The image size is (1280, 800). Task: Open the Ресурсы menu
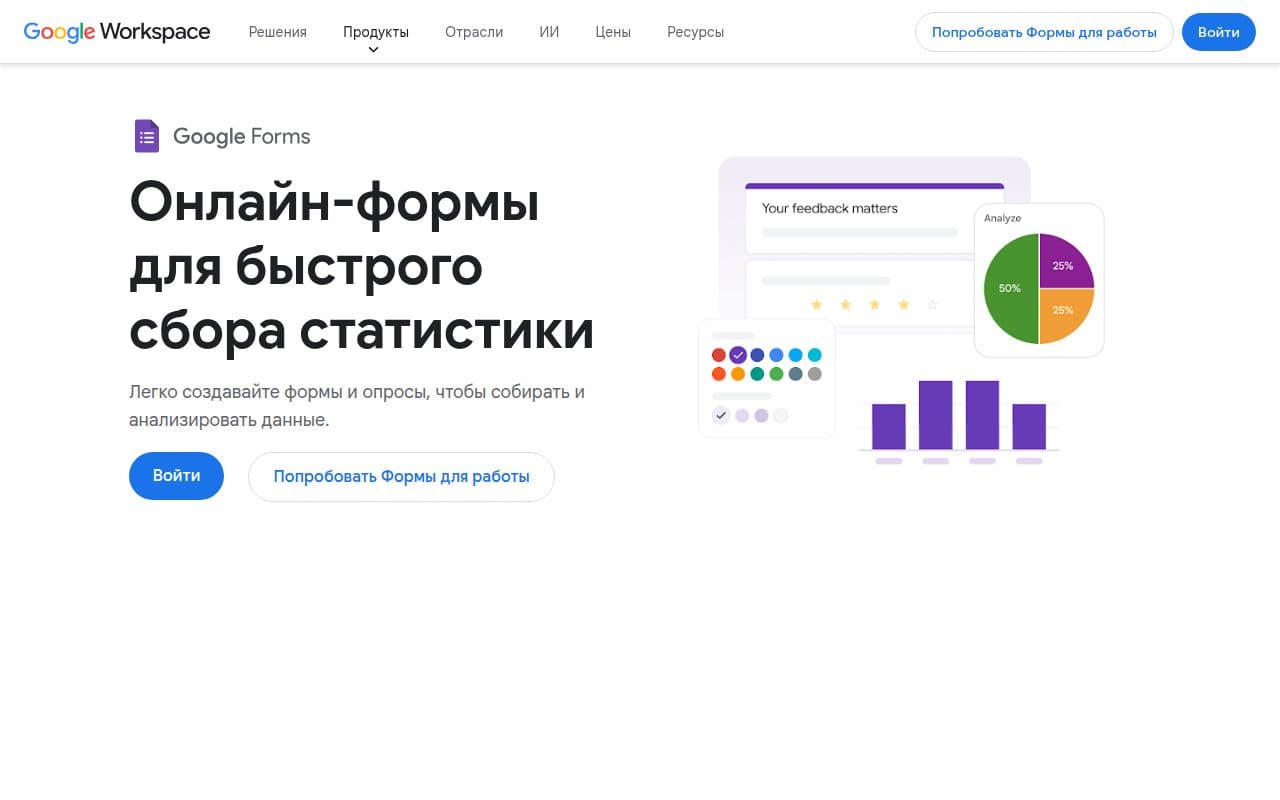coord(696,32)
